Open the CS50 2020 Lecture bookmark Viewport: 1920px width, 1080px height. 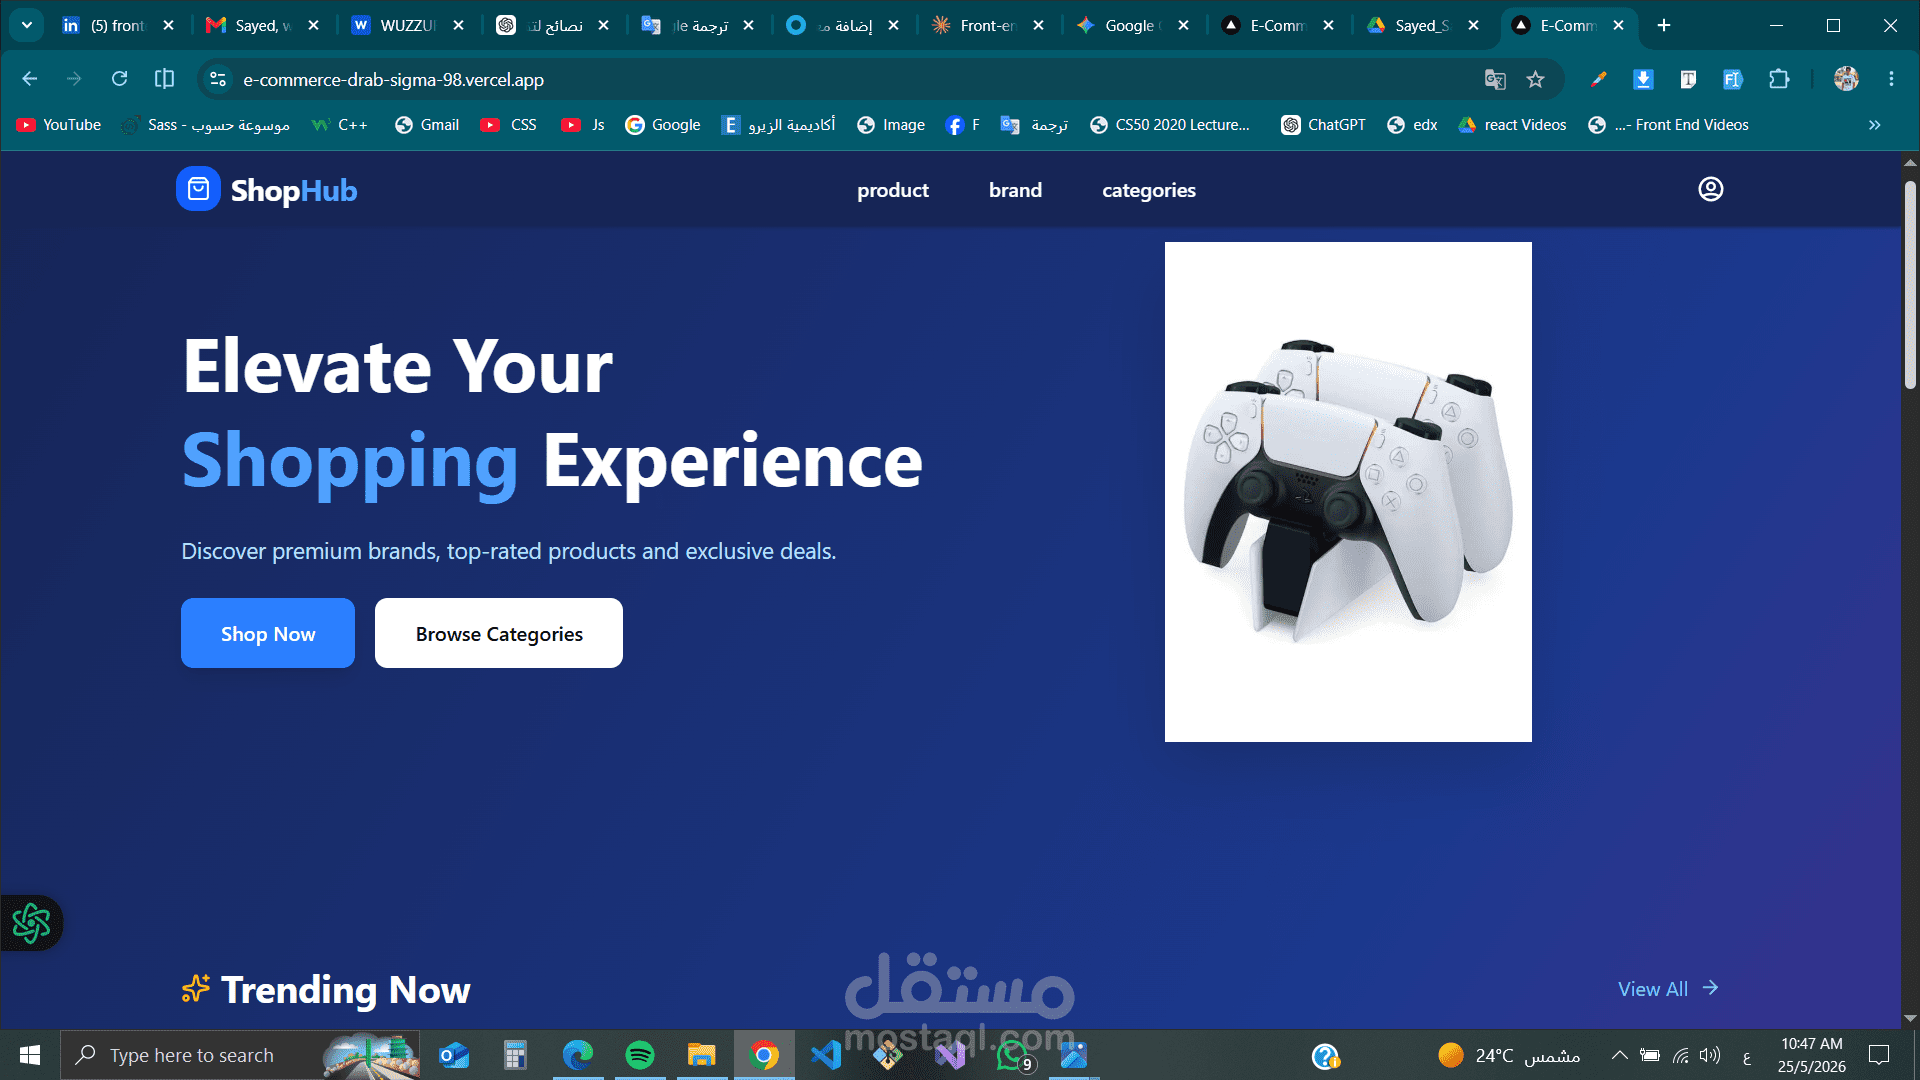pos(1170,125)
